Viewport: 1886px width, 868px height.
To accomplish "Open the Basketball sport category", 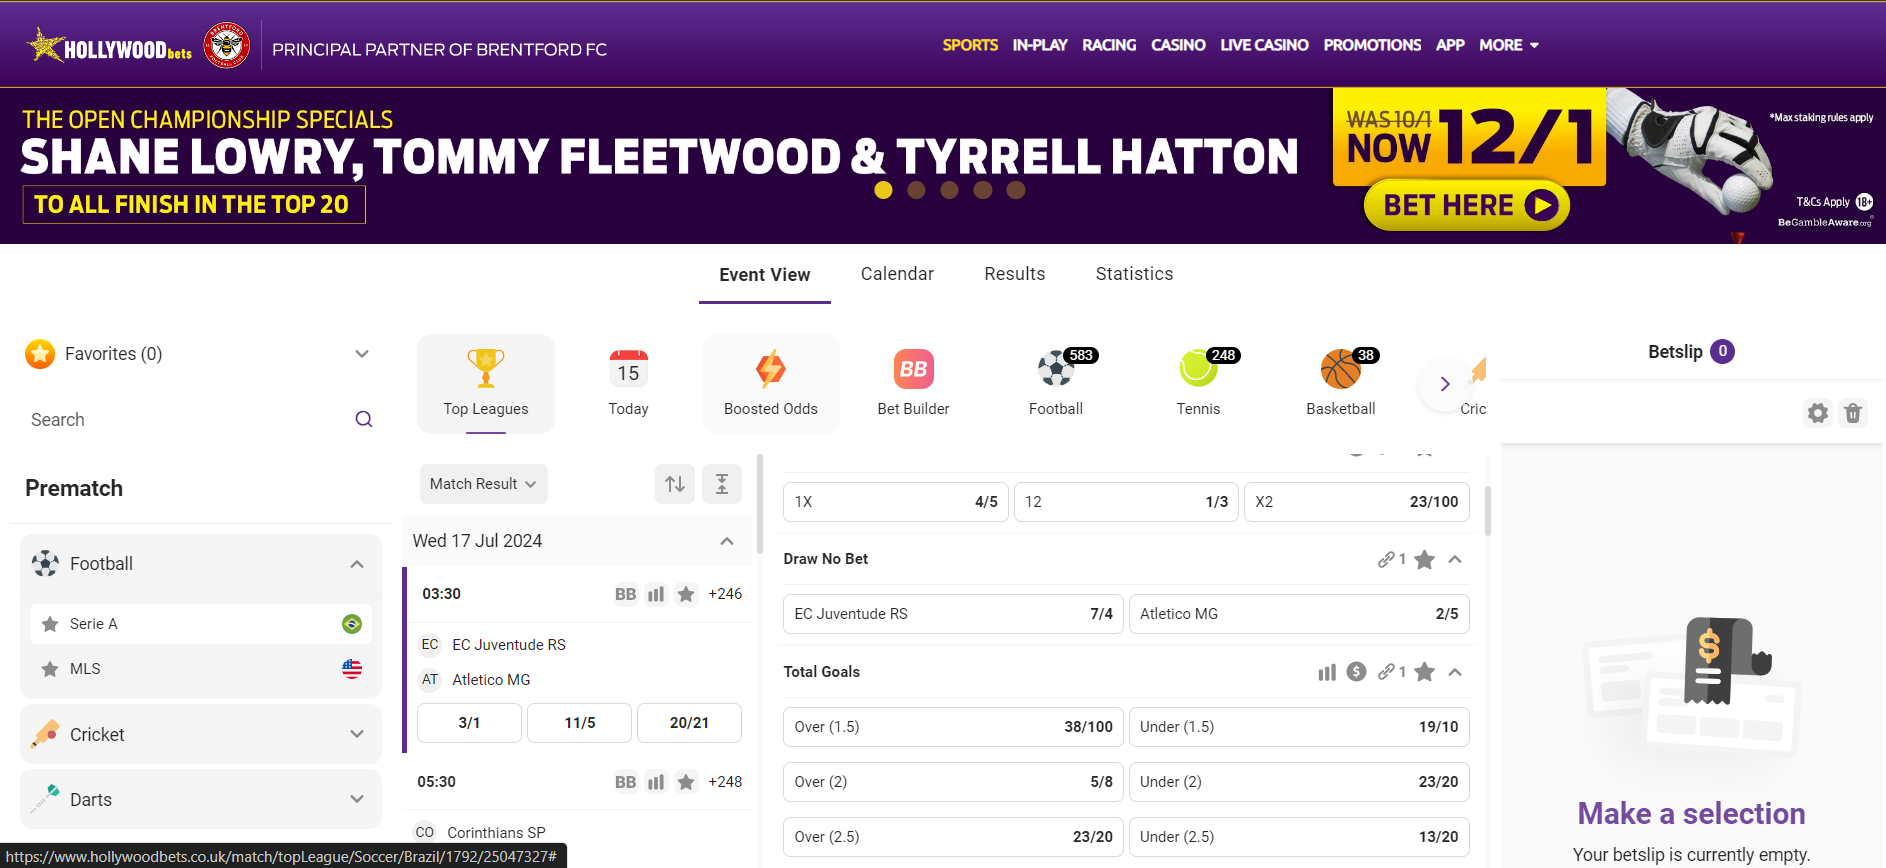I will 1340,370.
